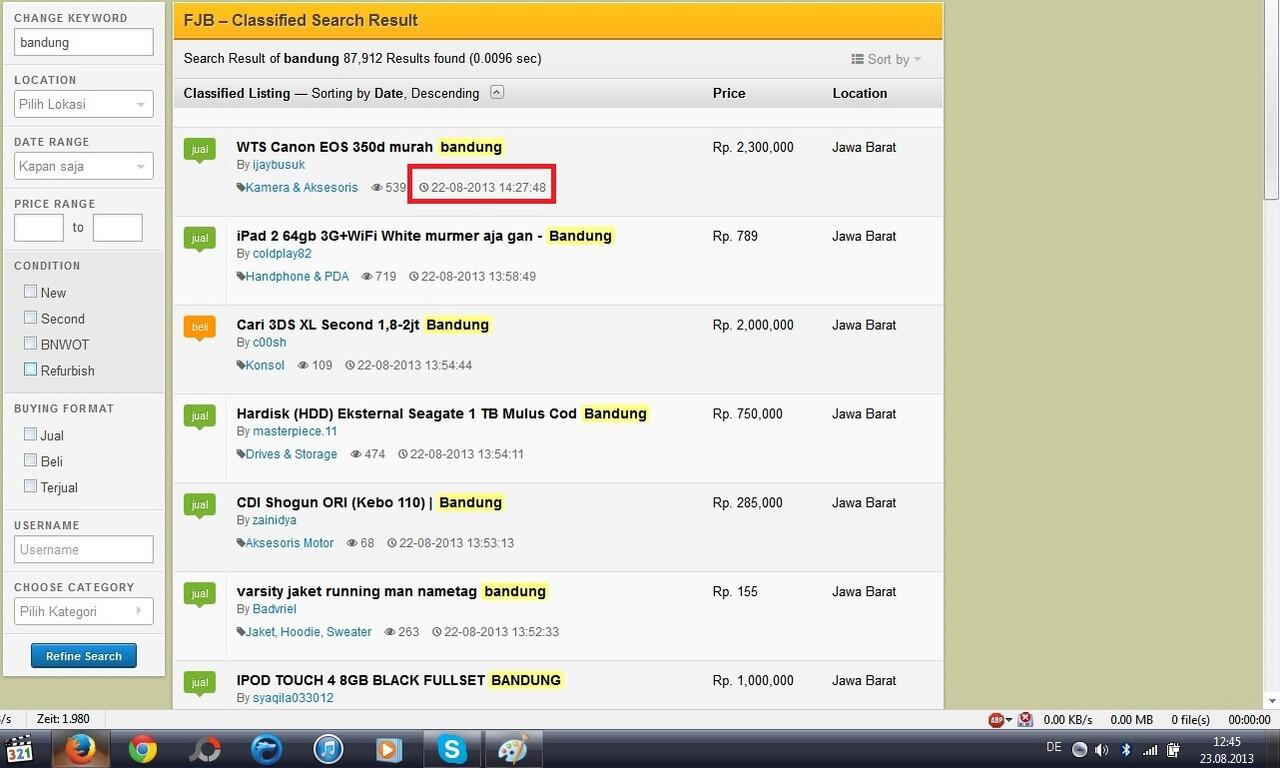Image resolution: width=1280 pixels, height=768 pixels.
Task: Click the views eye icon next to 539
Action: click(377, 187)
